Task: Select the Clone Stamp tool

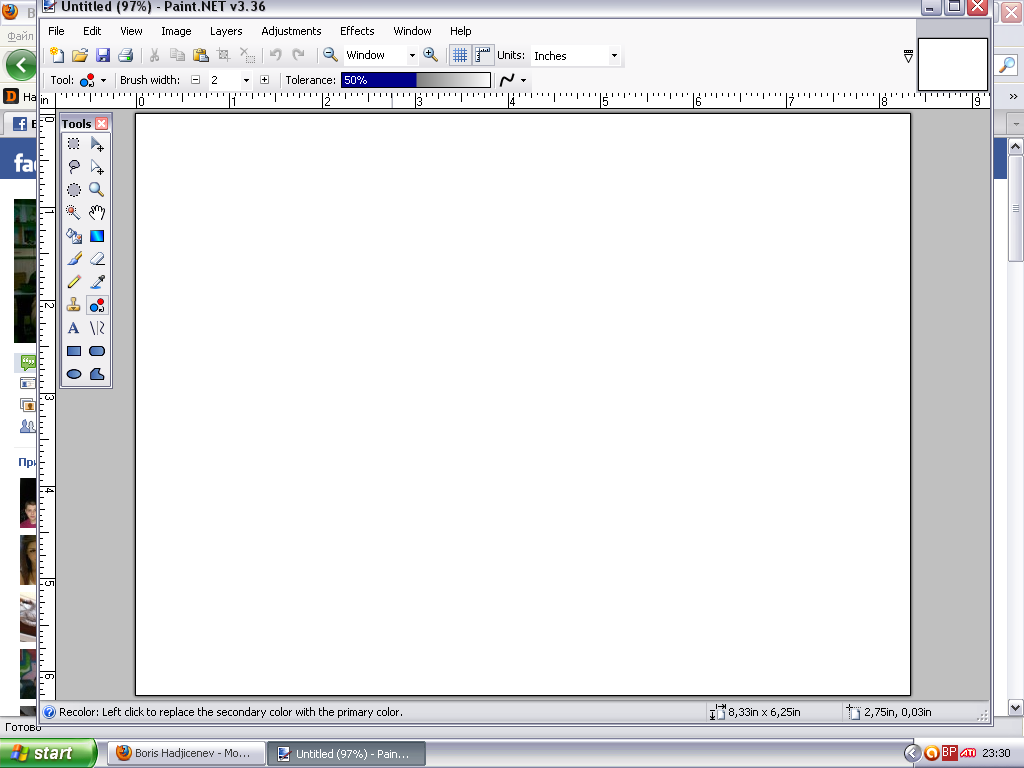Action: [x=74, y=305]
